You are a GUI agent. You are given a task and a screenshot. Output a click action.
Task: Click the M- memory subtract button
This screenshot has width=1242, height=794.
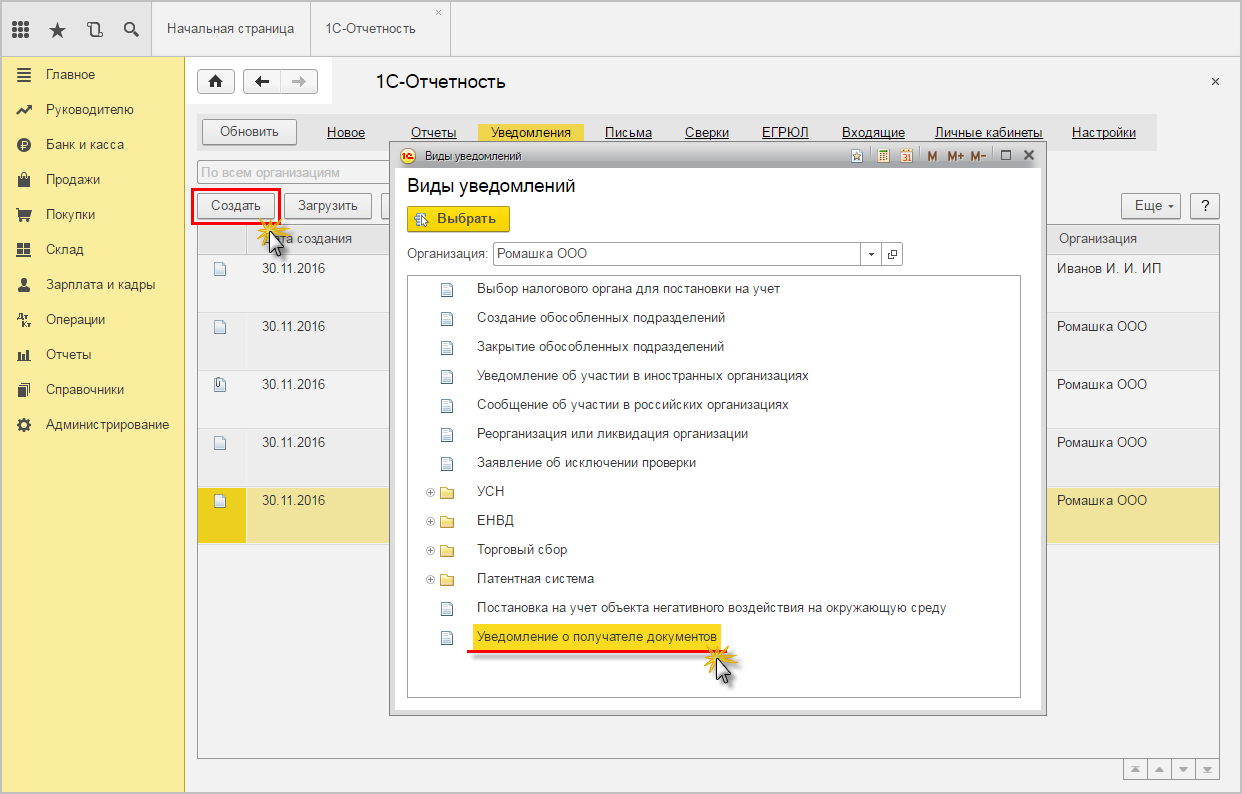[978, 156]
